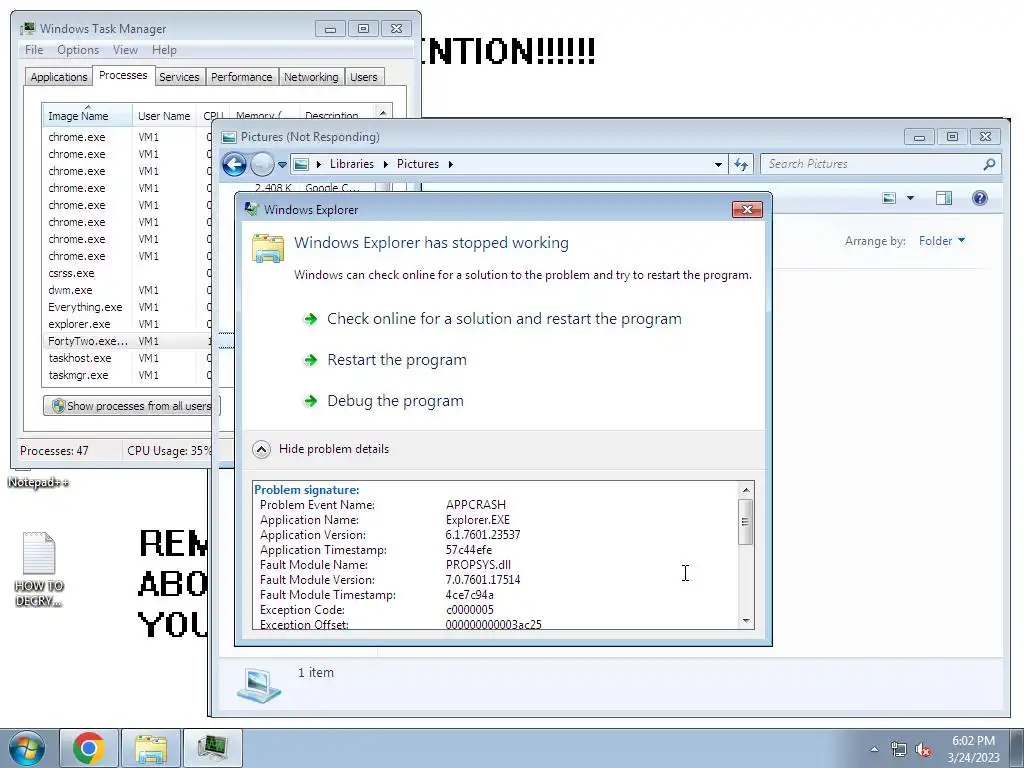Switch to the Networking tab

coord(311,77)
